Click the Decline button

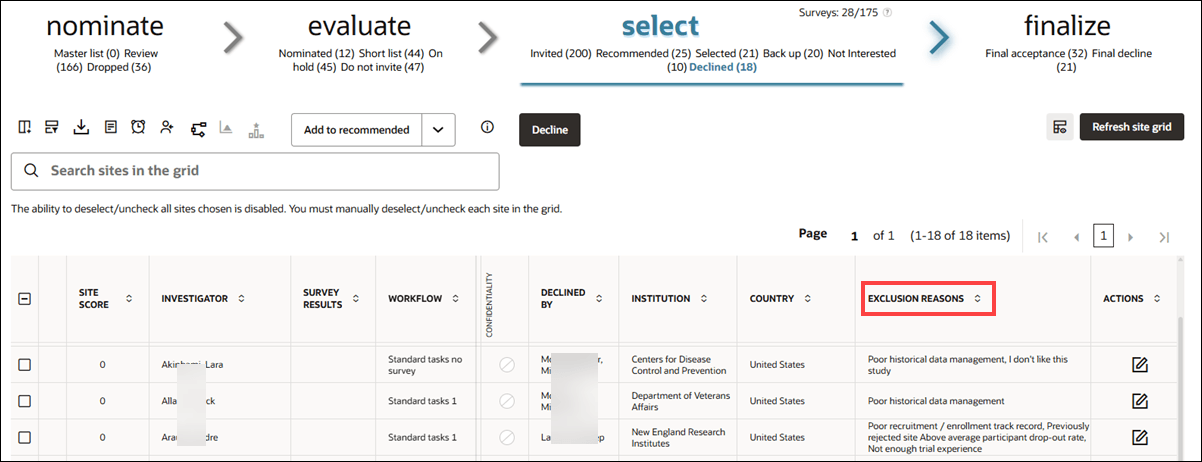tap(549, 130)
